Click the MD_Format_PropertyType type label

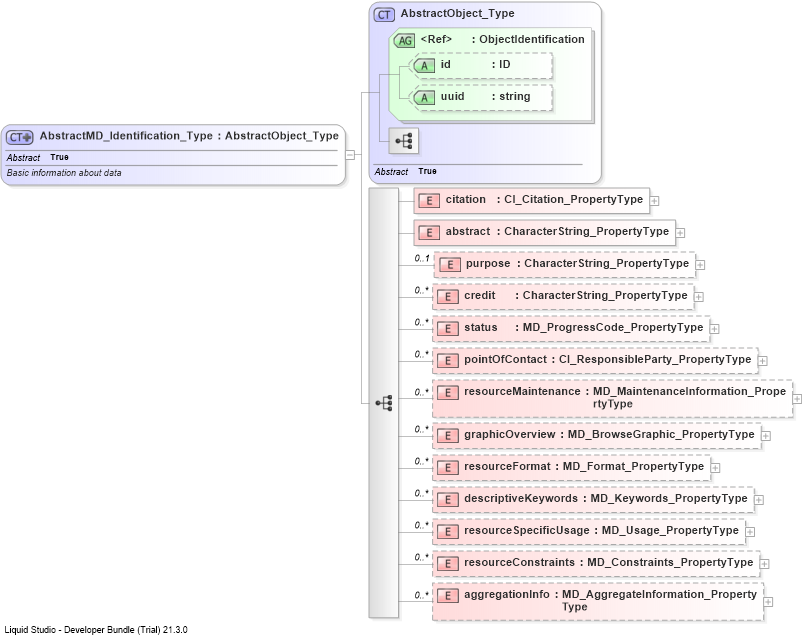pos(633,467)
